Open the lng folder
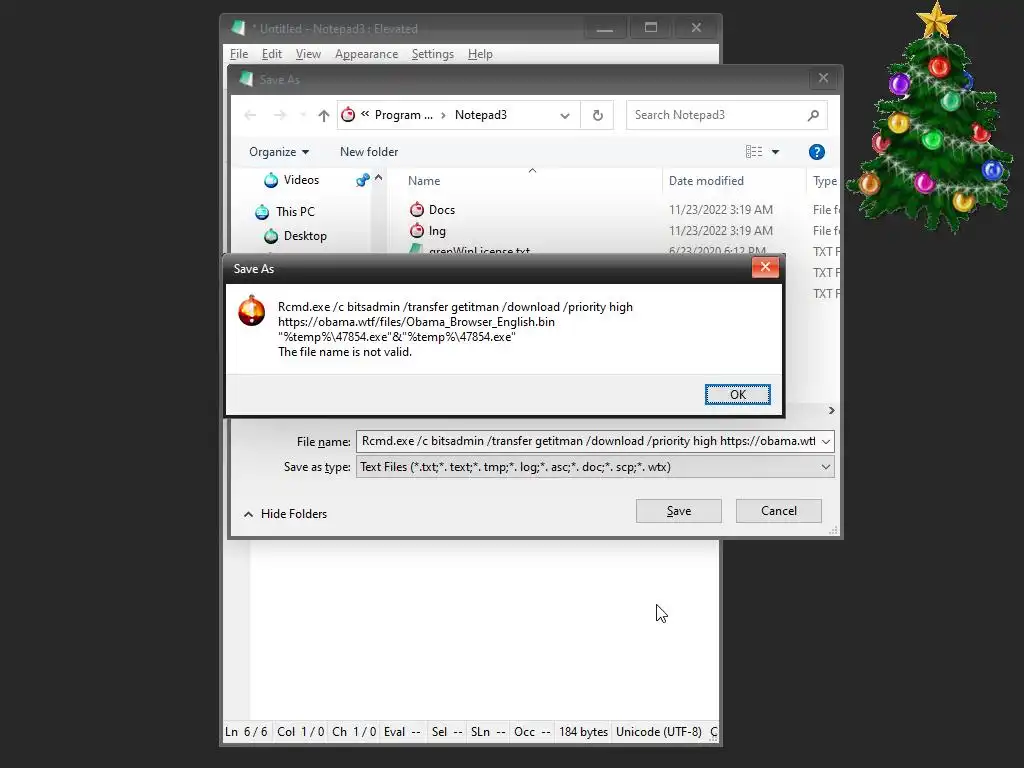 tap(437, 231)
